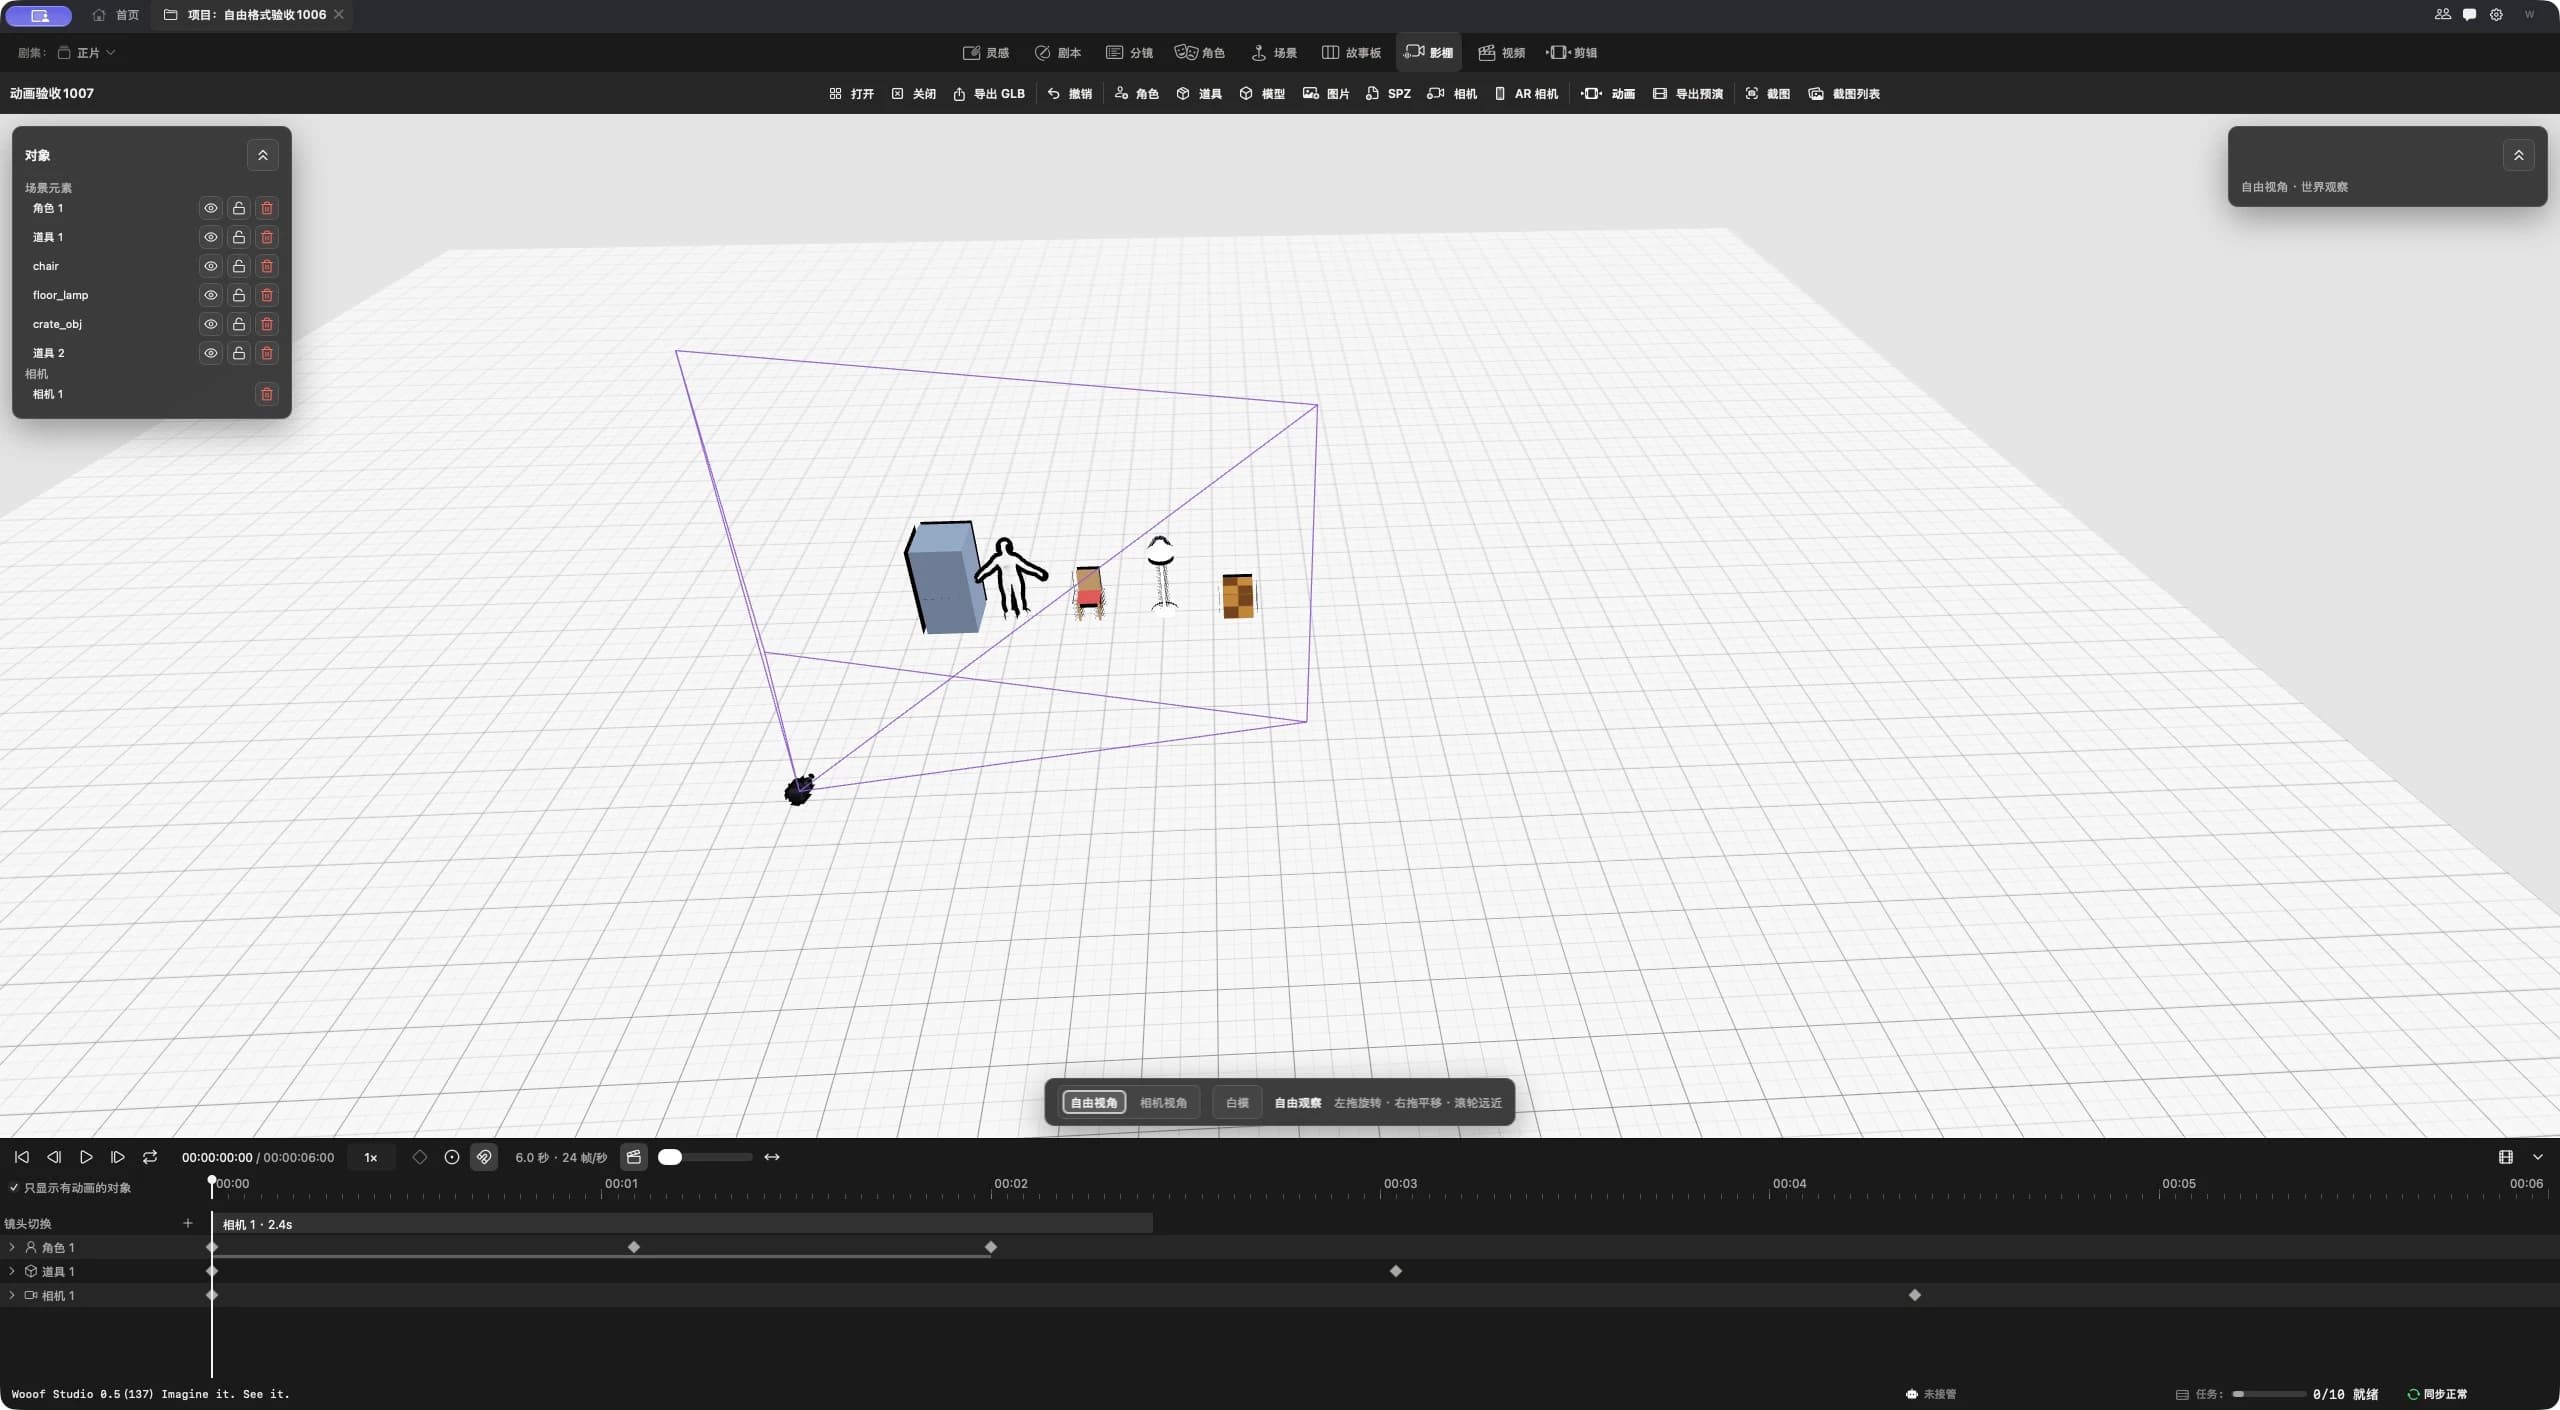Expand the 相机 1 timeline track
This screenshot has width=2560, height=1410.
click(x=12, y=1295)
